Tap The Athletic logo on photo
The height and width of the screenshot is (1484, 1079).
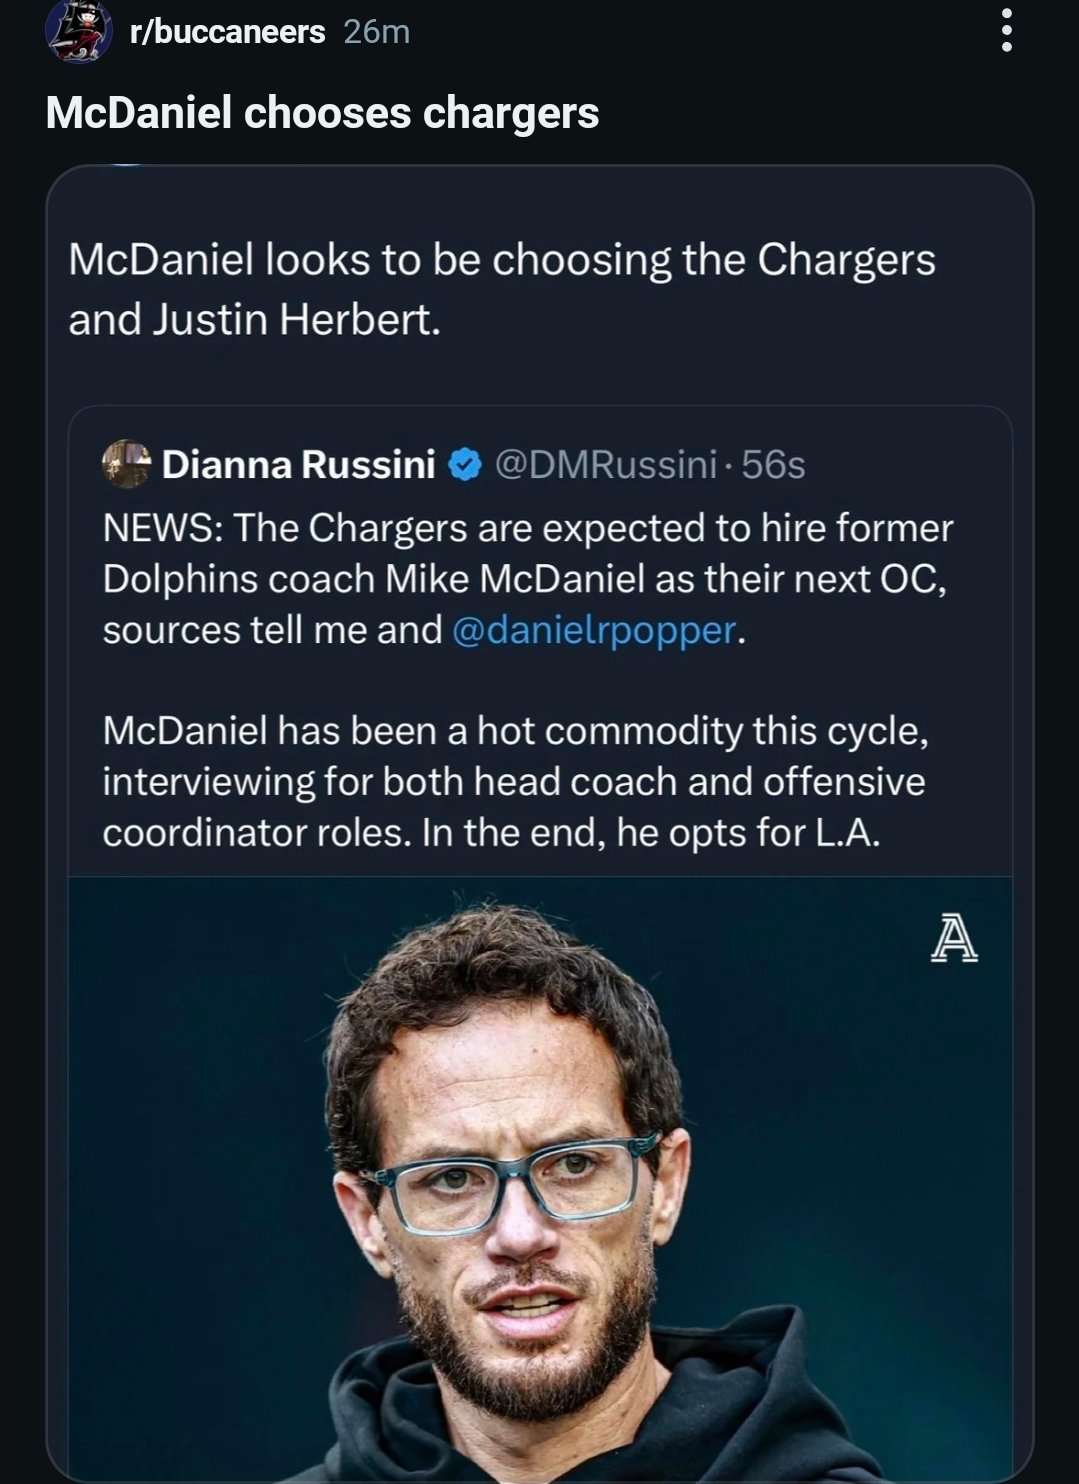point(953,940)
